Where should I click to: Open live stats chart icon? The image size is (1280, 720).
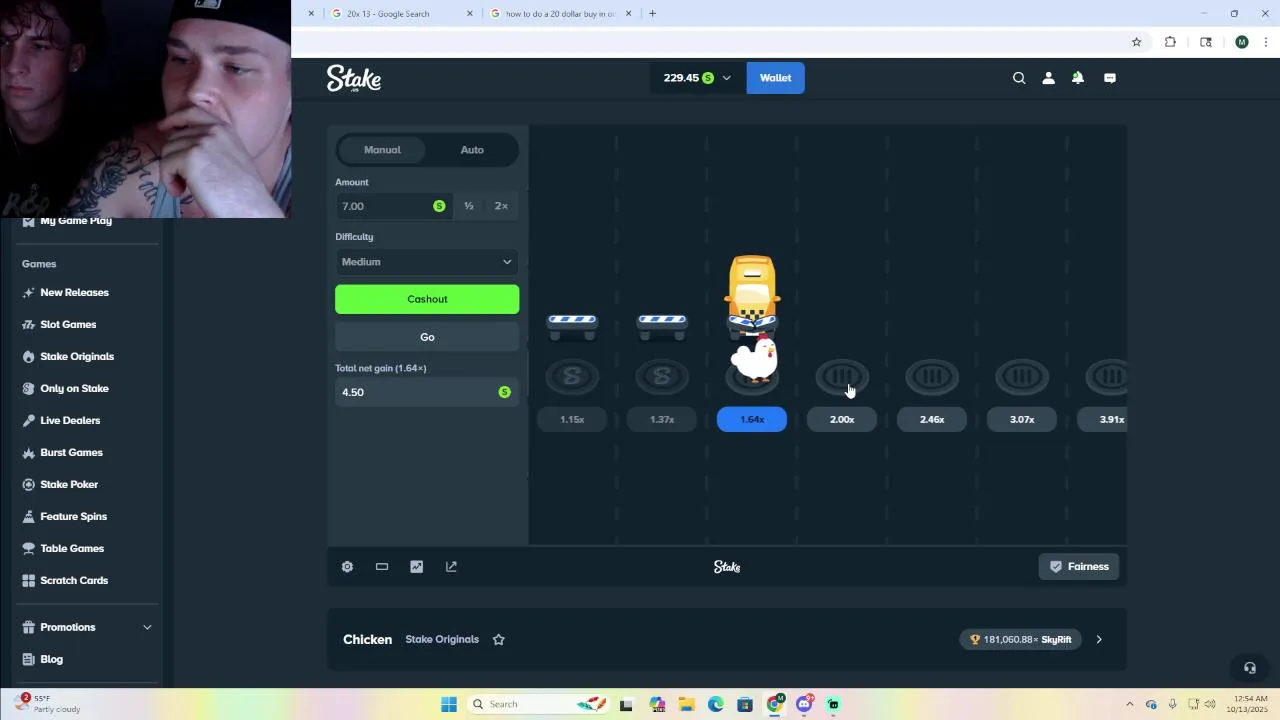pos(417,567)
